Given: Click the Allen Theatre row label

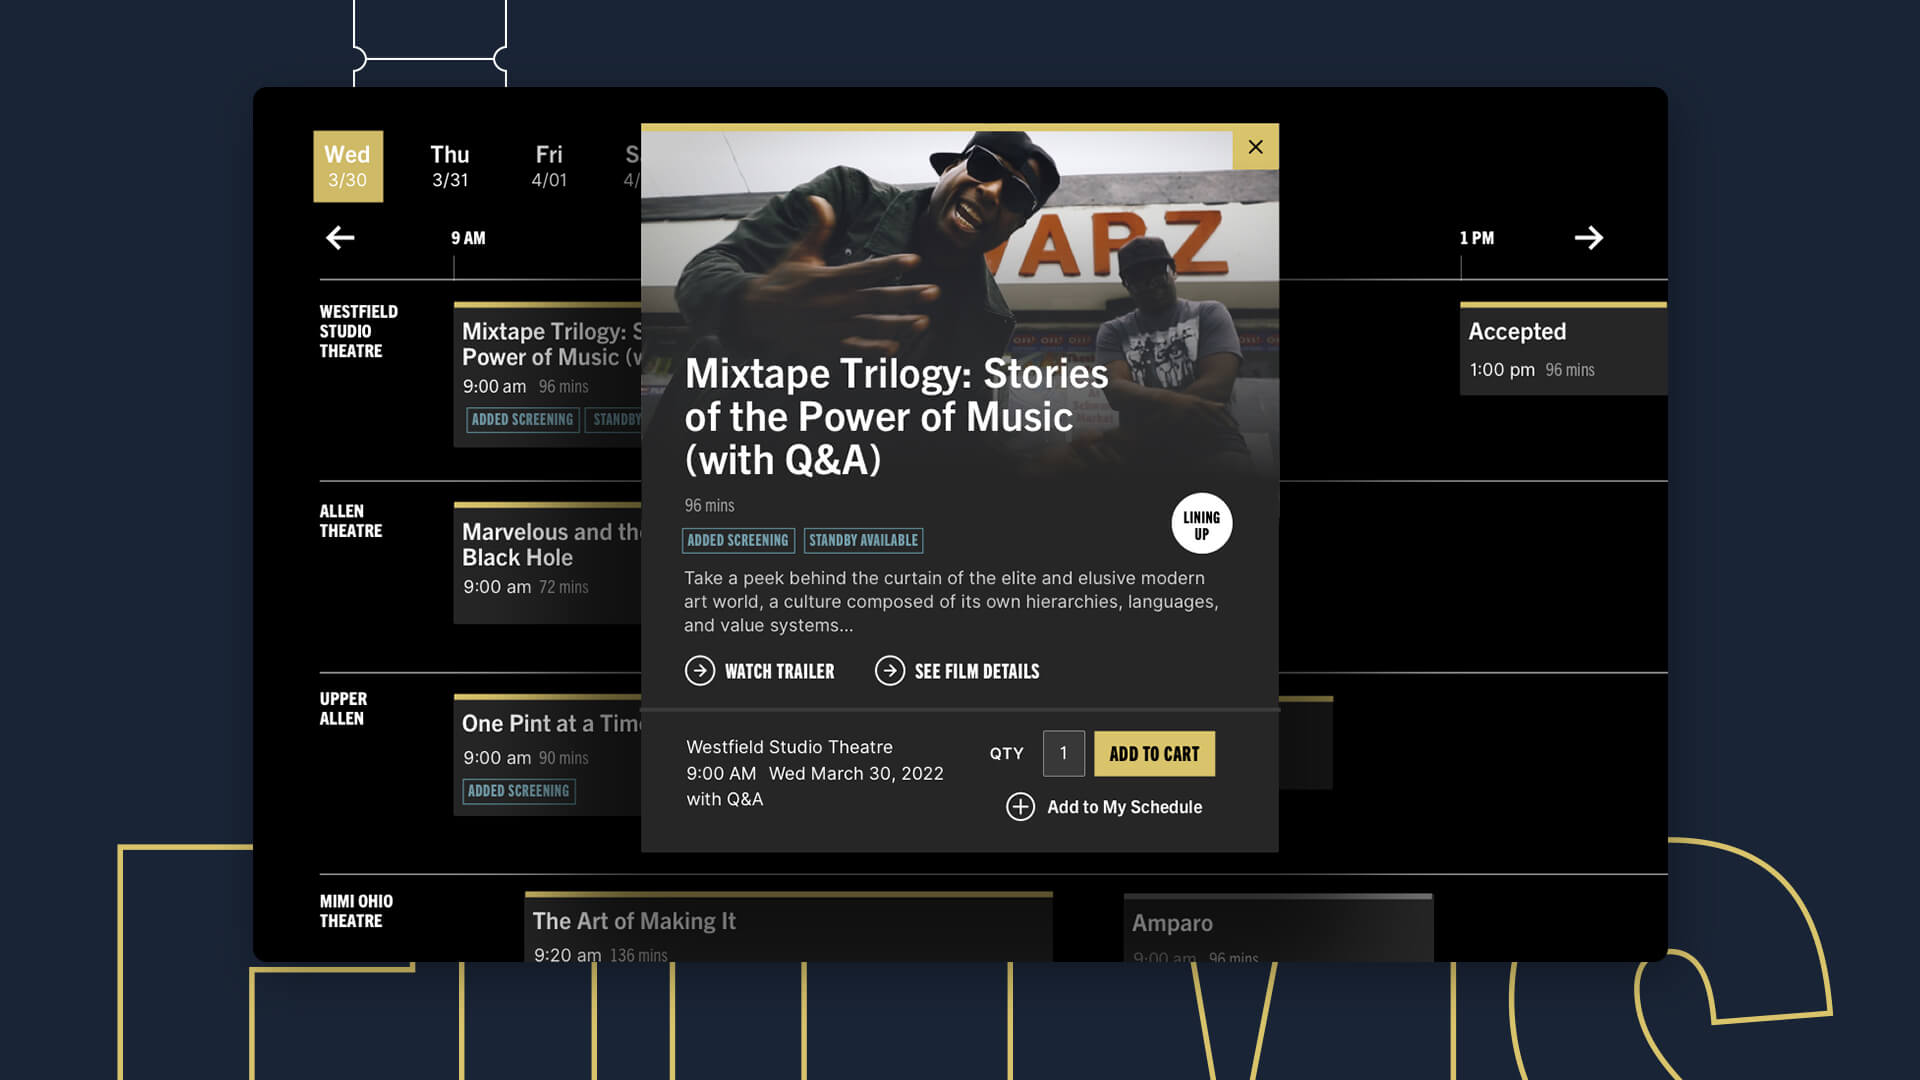Looking at the screenshot, I should [350, 521].
